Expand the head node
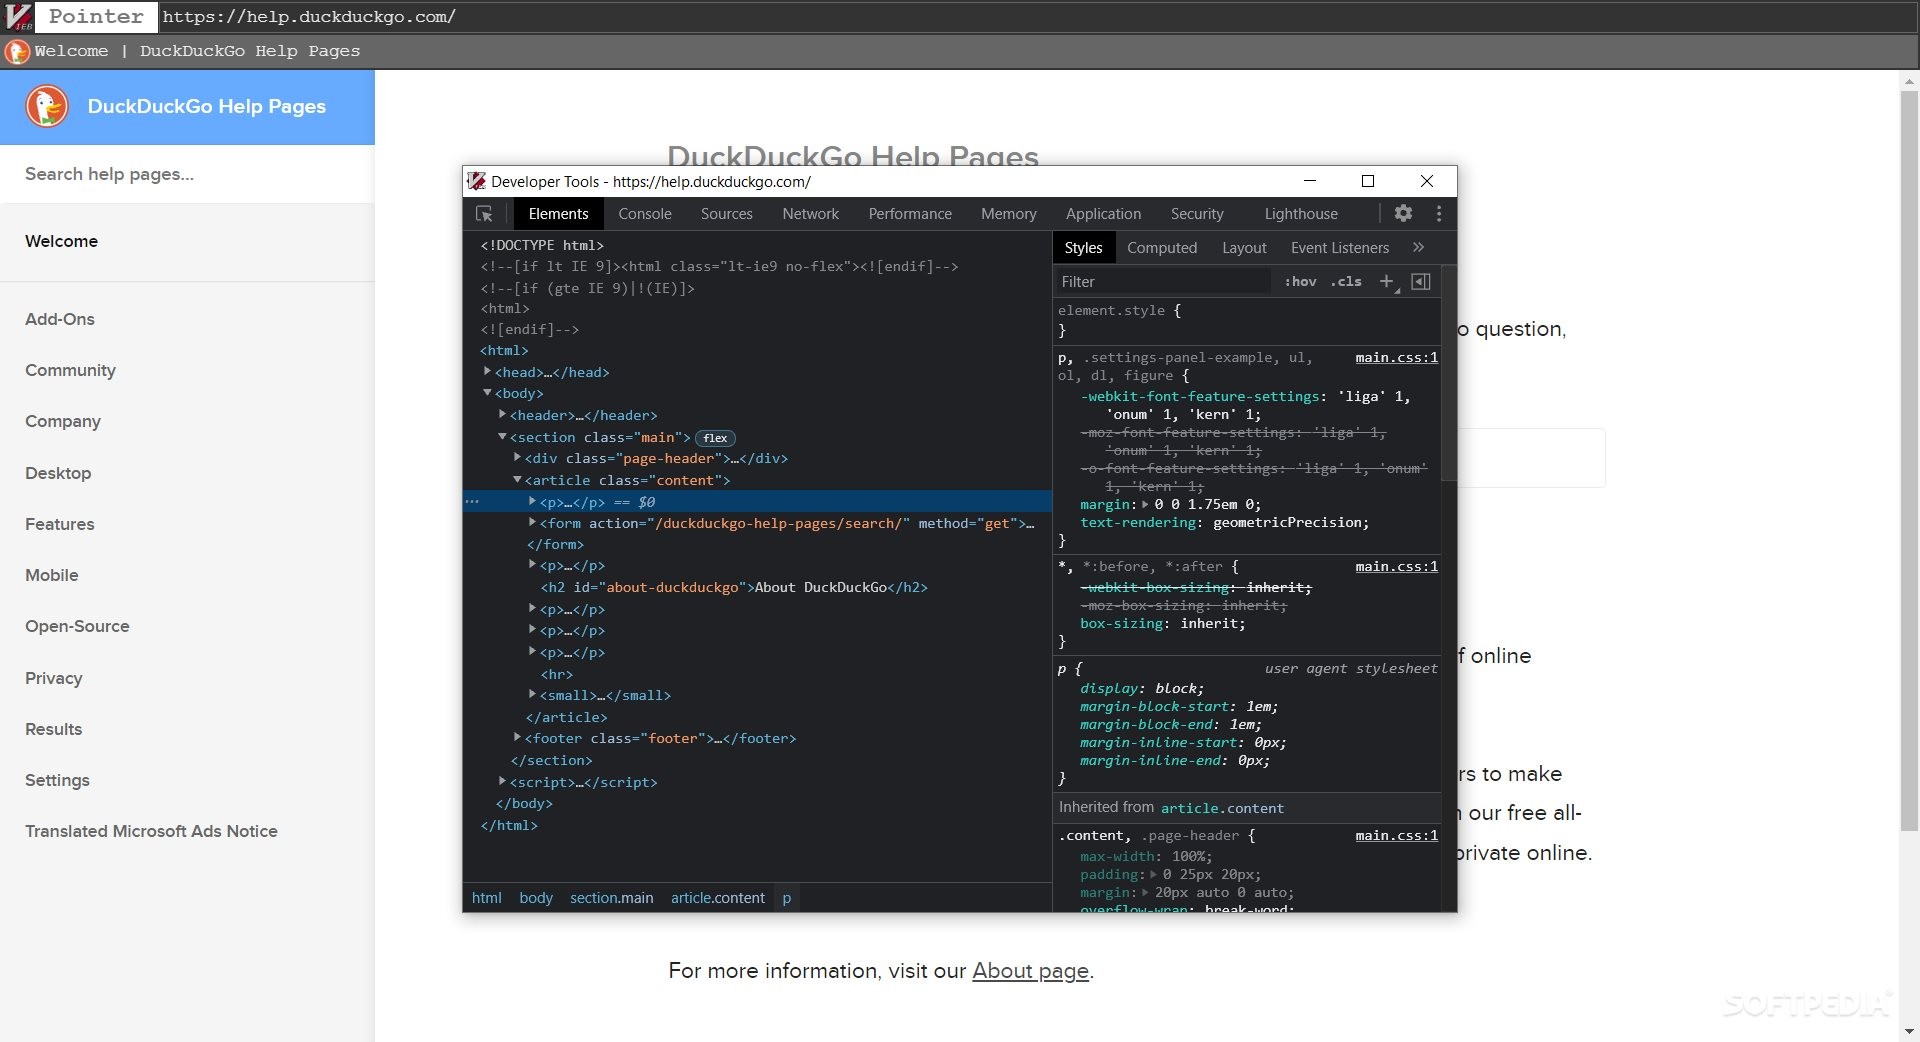This screenshot has height=1042, width=1920. coord(488,372)
